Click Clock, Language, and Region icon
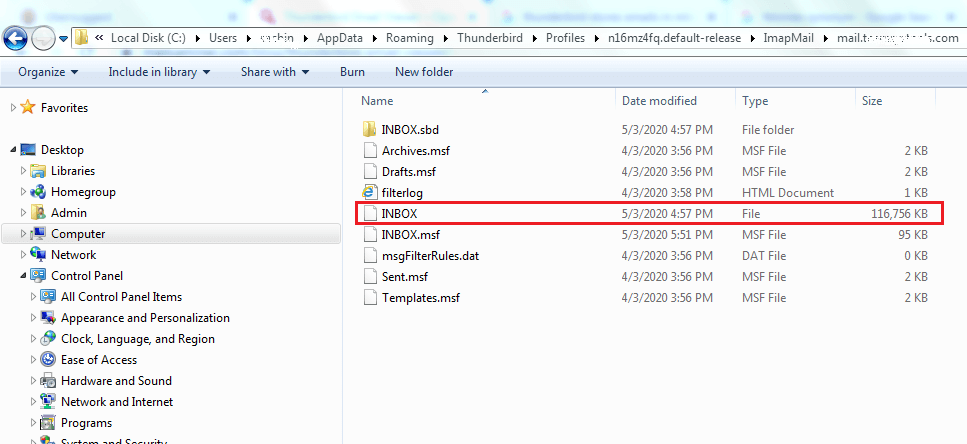Viewport: 967px width, 444px height. pyautogui.click(x=48, y=339)
